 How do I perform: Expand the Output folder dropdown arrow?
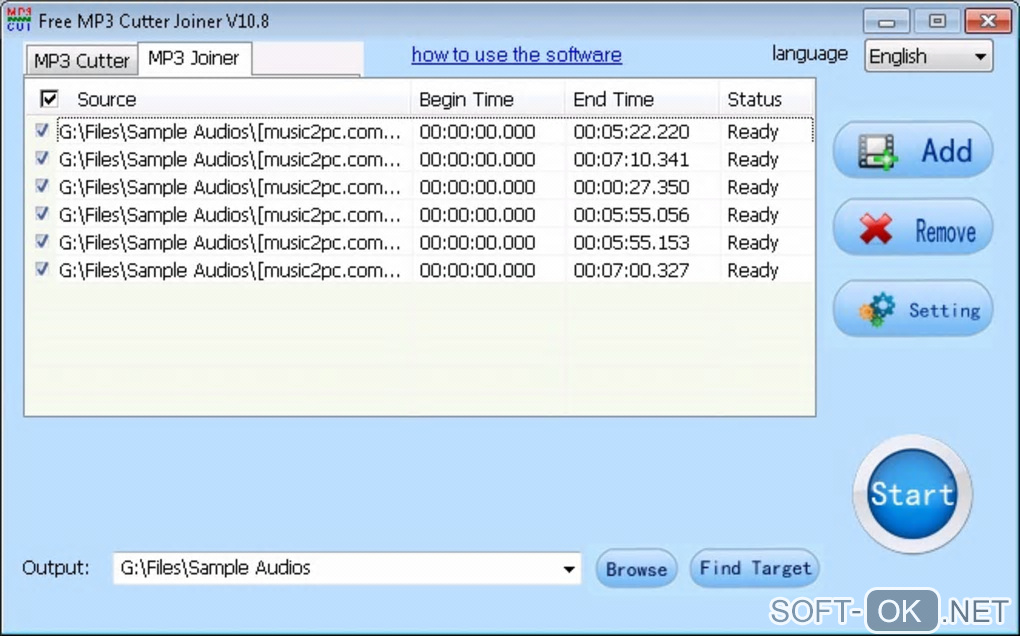(x=569, y=569)
